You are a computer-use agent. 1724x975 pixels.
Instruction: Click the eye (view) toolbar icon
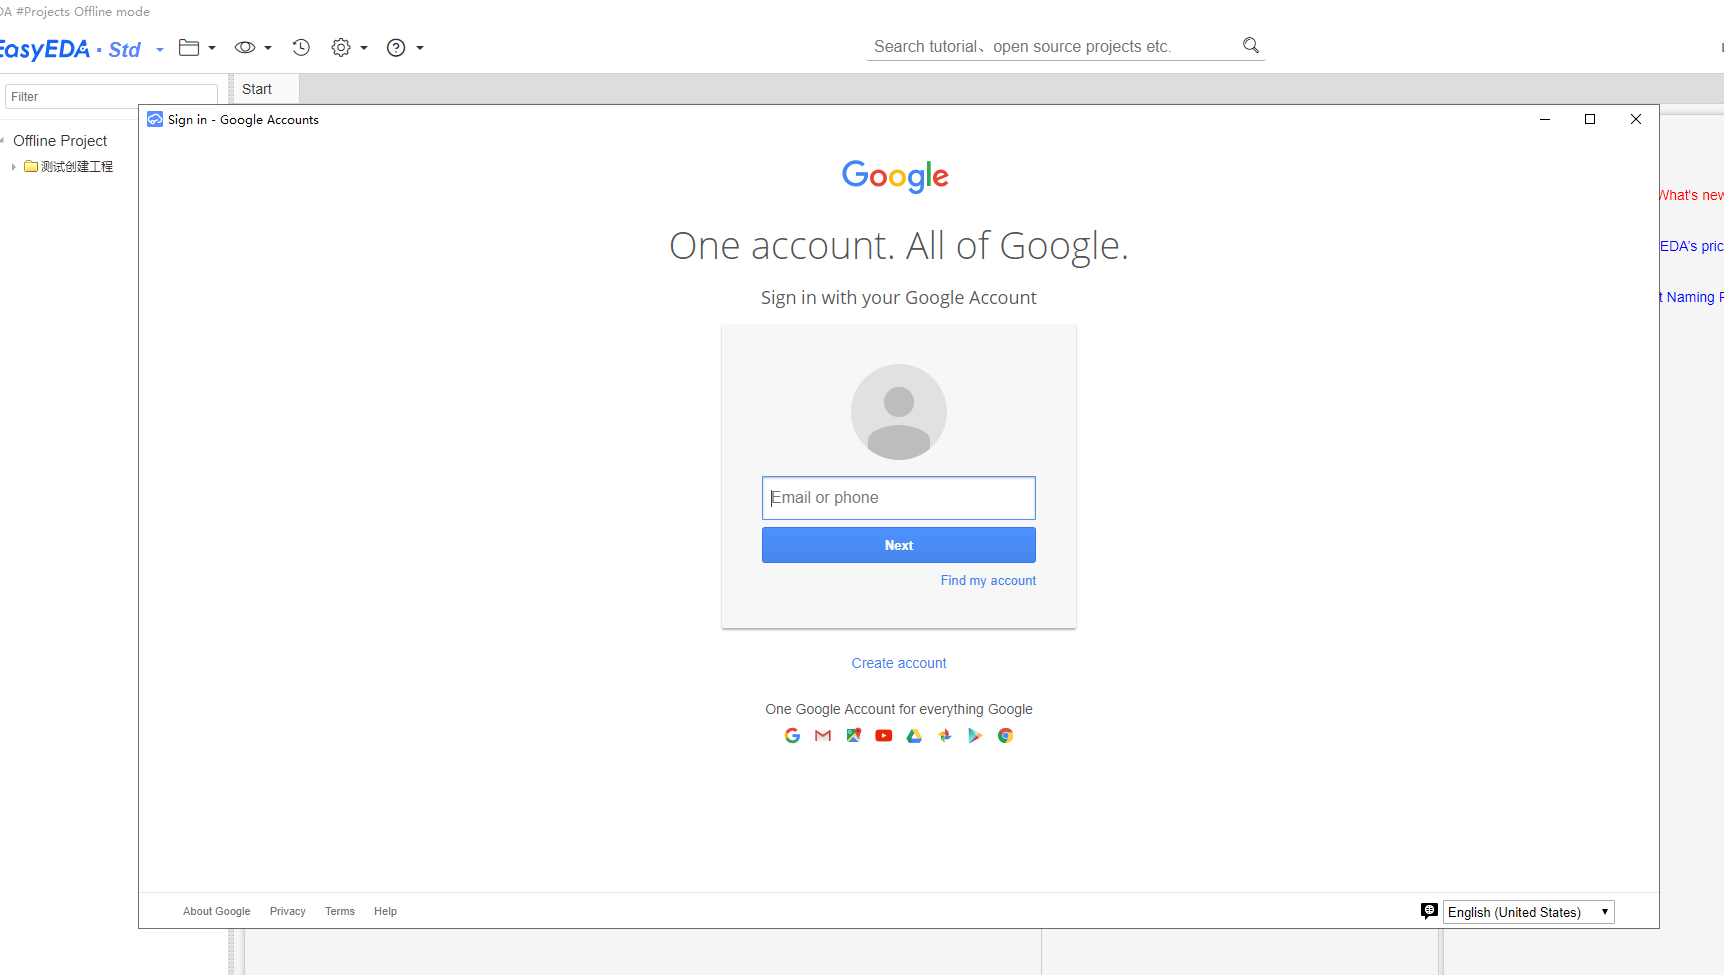[245, 47]
